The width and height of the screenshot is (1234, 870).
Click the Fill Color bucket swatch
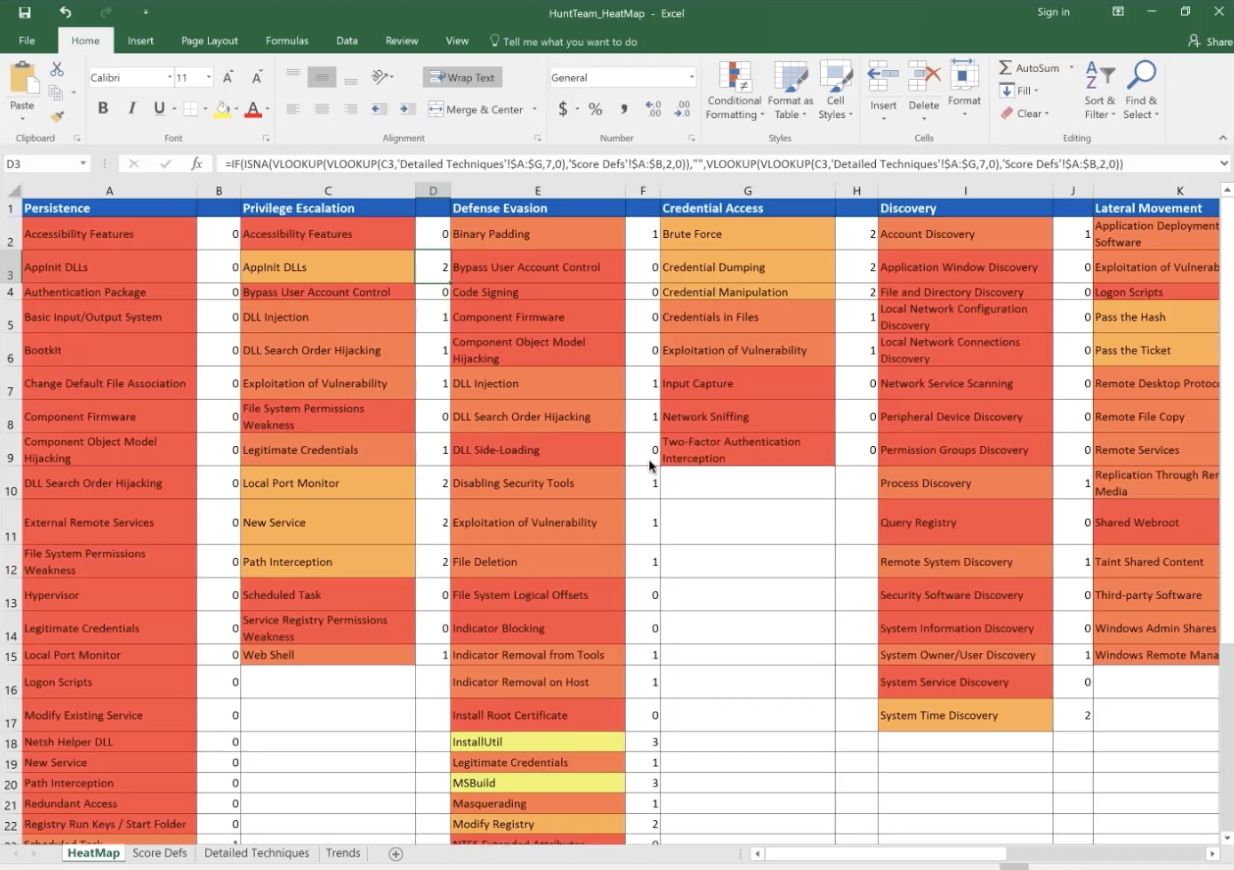coord(222,109)
